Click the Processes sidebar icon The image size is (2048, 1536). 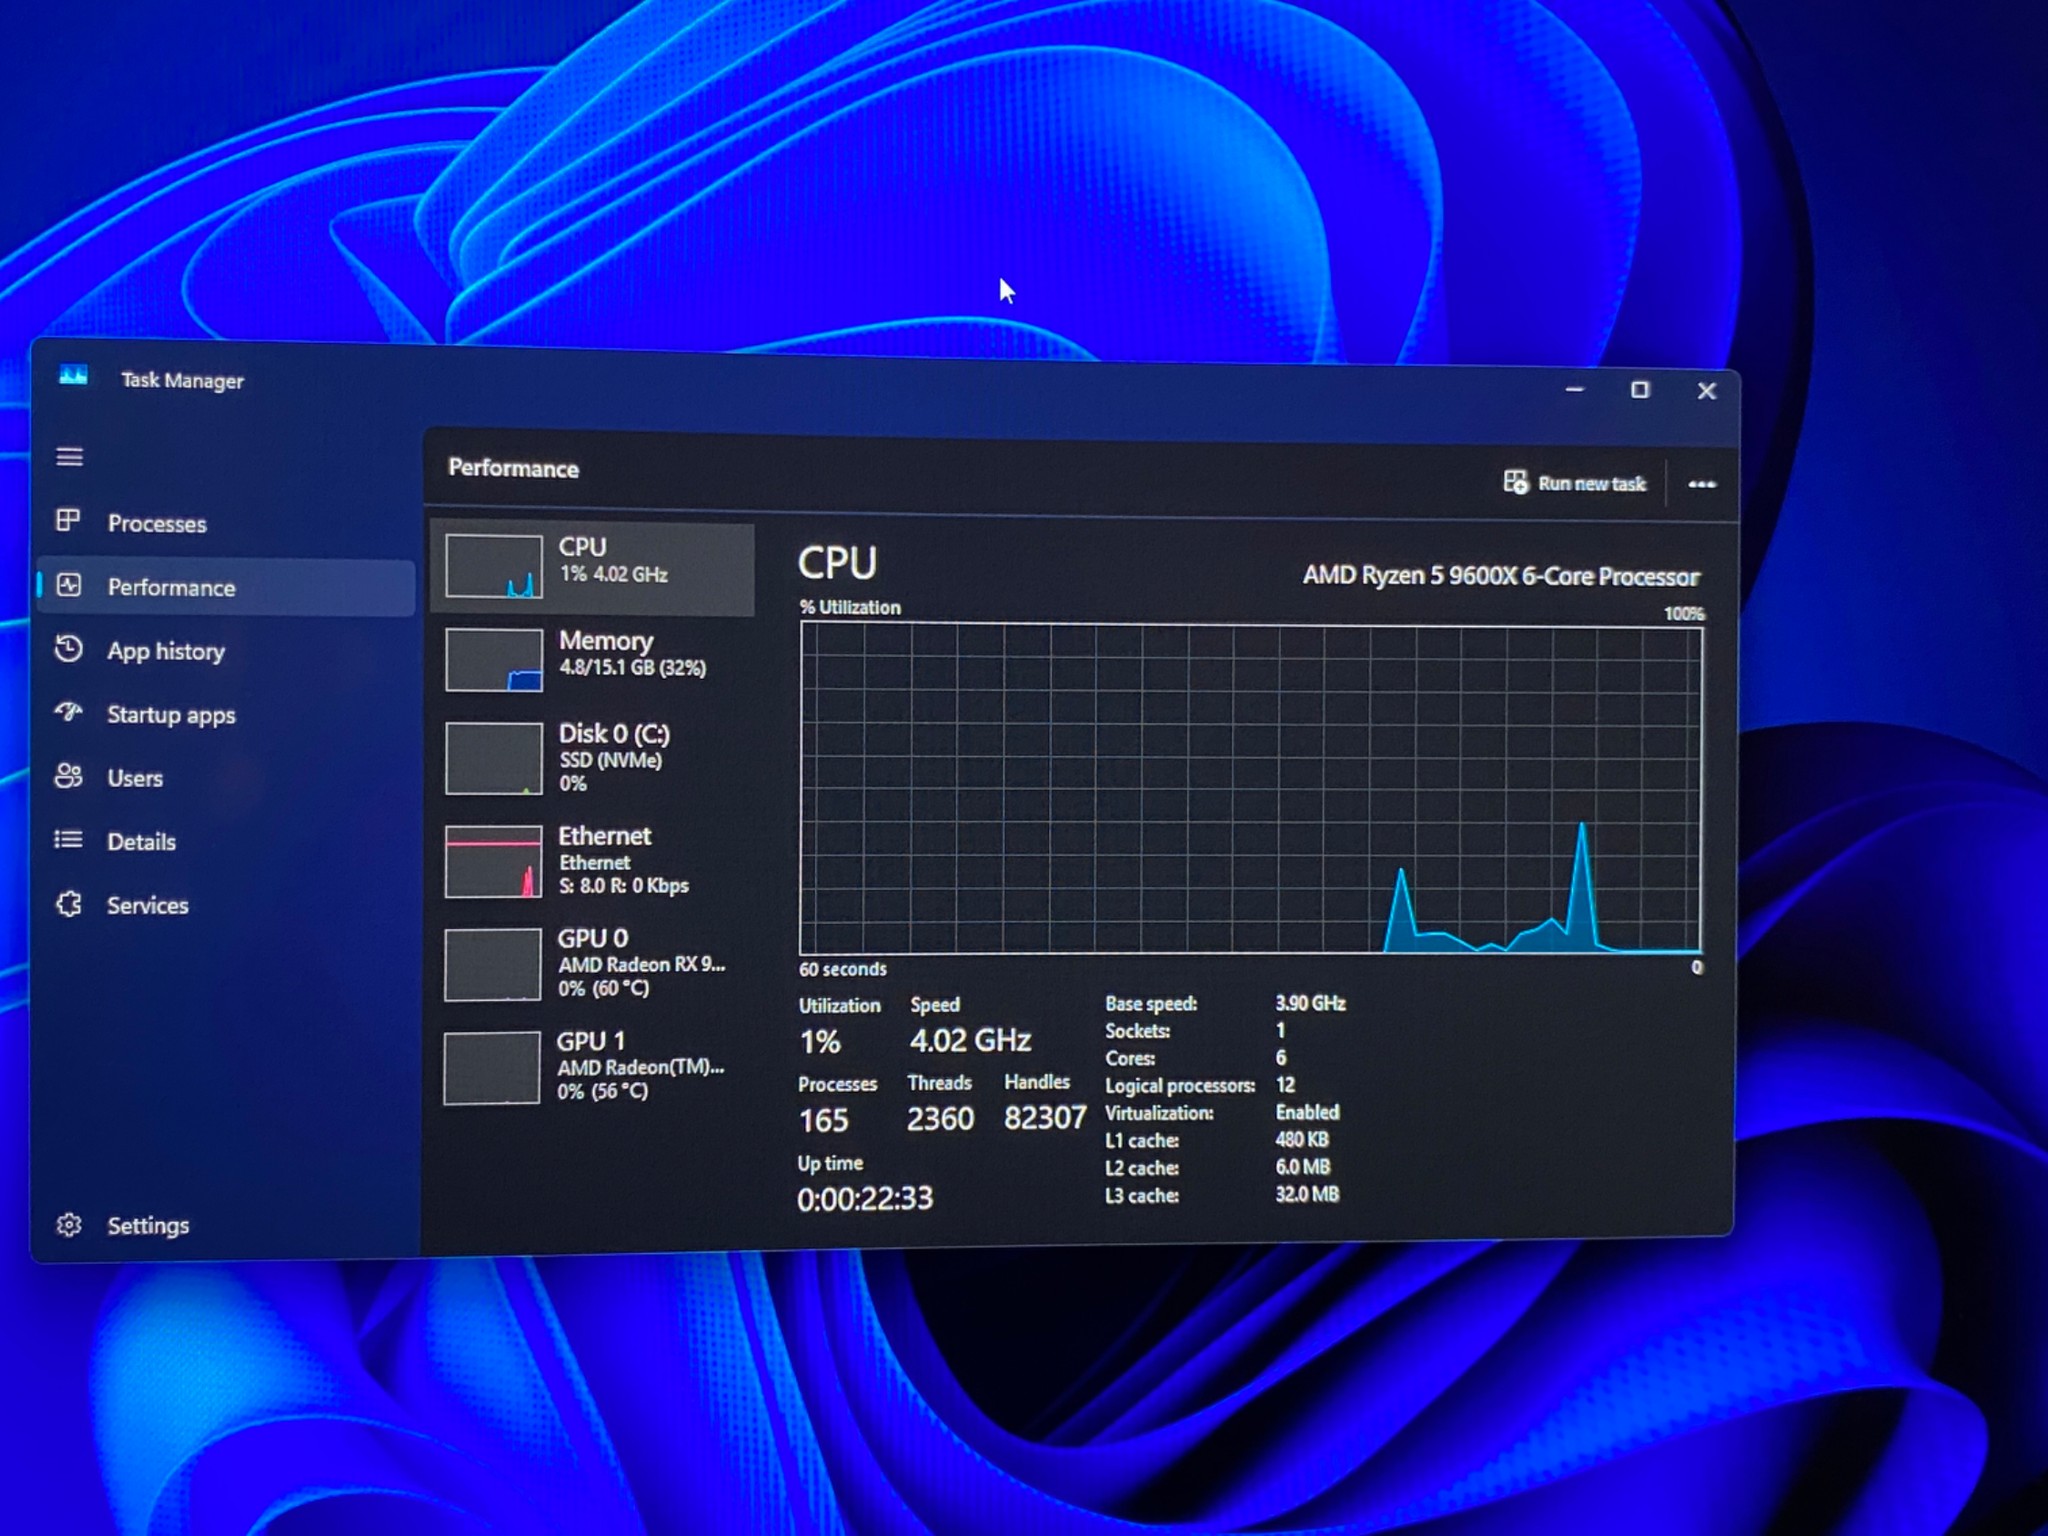click(68, 520)
